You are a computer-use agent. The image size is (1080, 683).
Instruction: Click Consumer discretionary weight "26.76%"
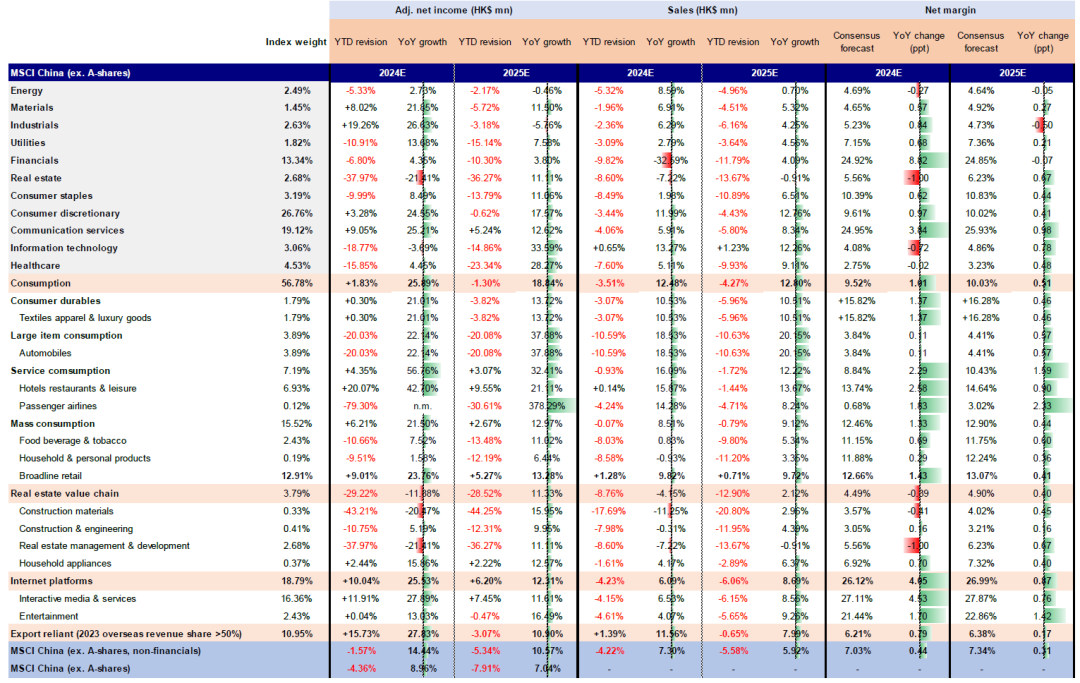tap(298, 213)
